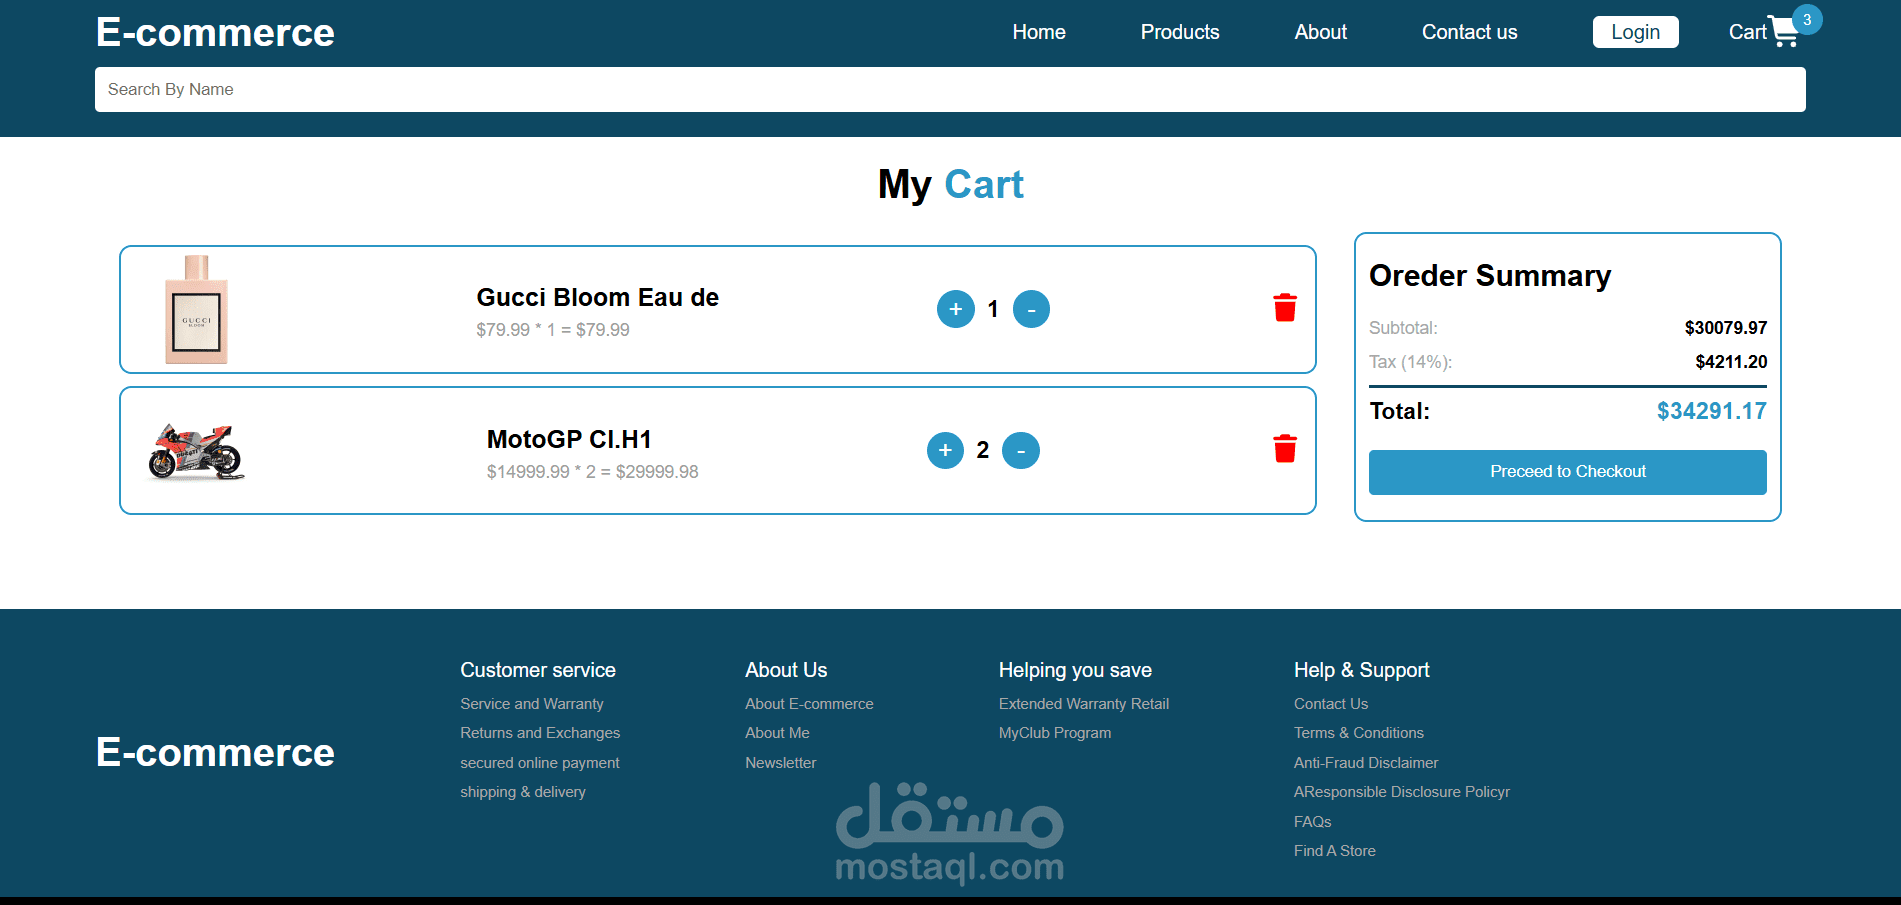Screen dimensions: 1901x905
Task: Open the Newsletter footer link
Action: tap(781, 763)
